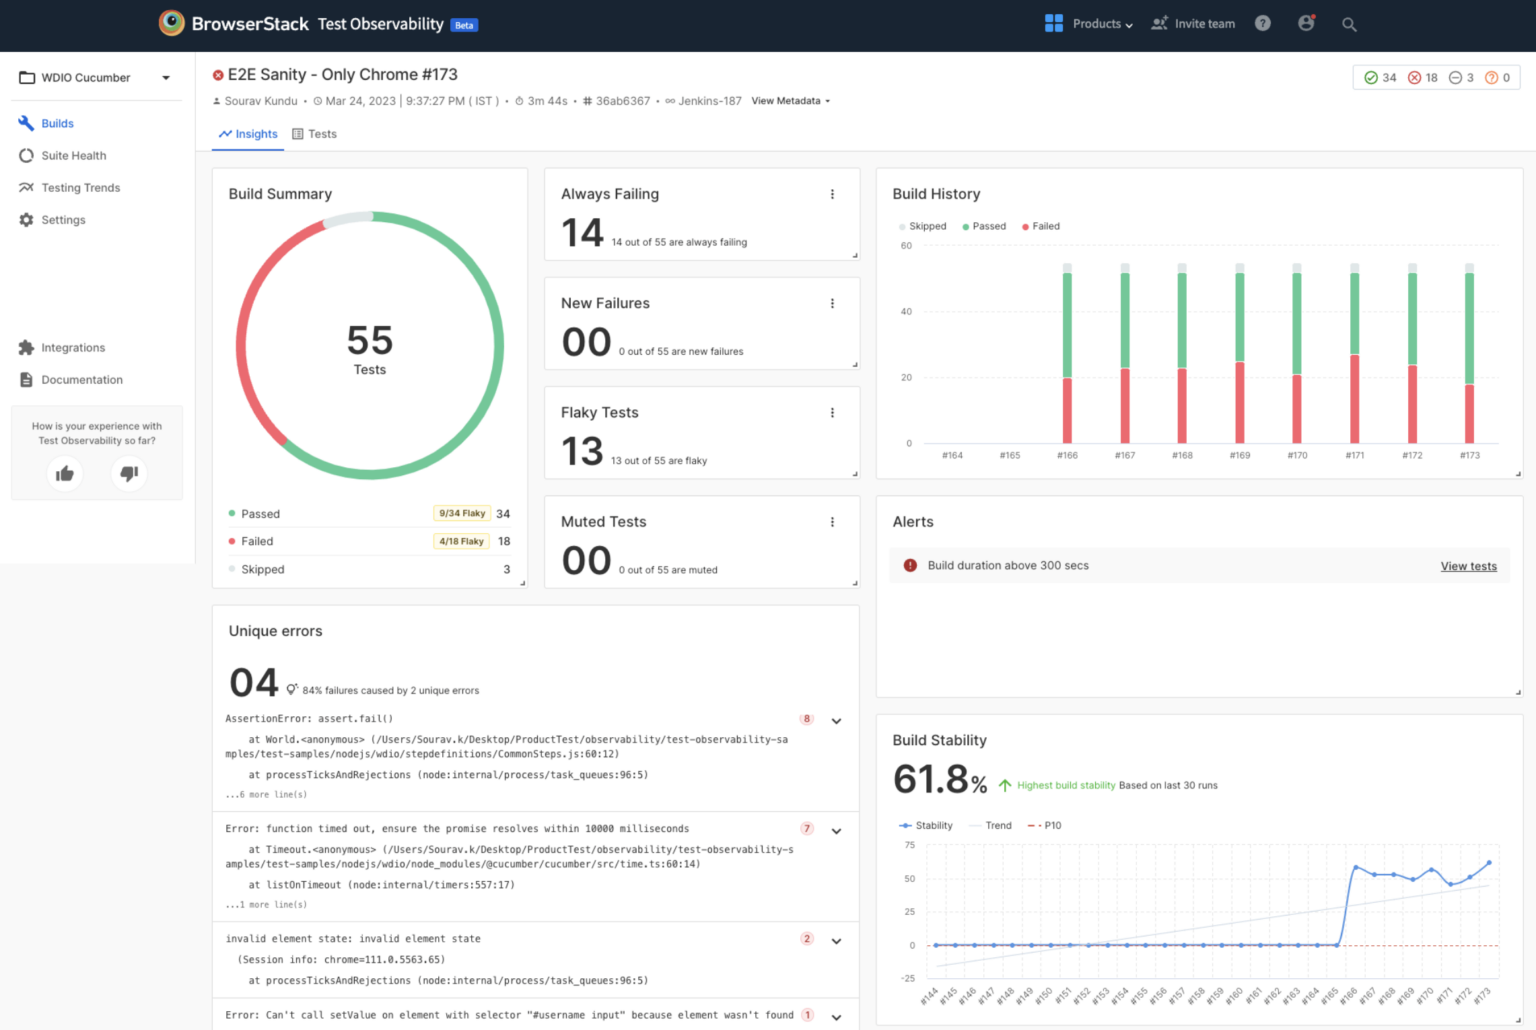Click the thumbs up feedback icon
1536x1030 pixels.
point(65,473)
